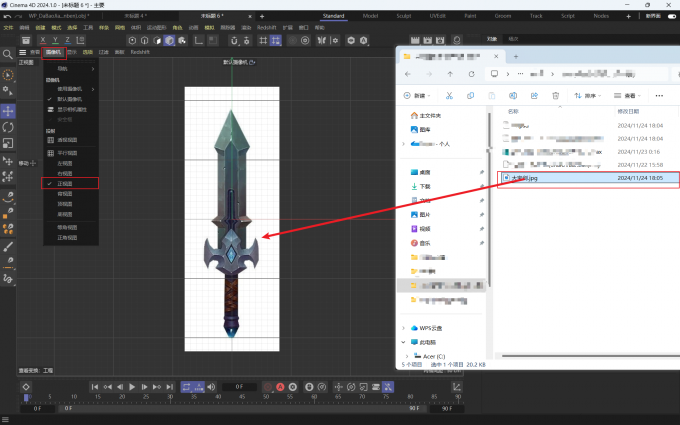
Task: Open the 文件 menu
Action: 8,27
